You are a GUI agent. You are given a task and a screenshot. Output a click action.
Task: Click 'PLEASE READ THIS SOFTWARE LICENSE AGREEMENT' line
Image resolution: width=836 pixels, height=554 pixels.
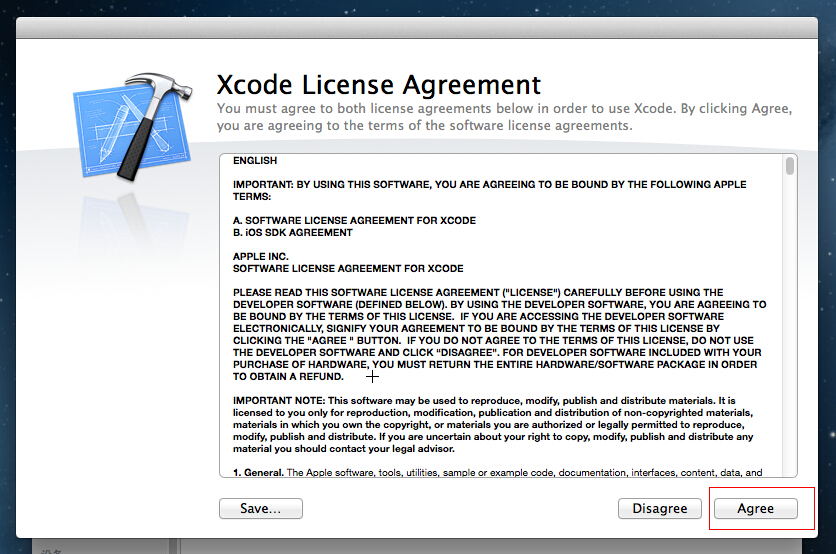[478, 292]
